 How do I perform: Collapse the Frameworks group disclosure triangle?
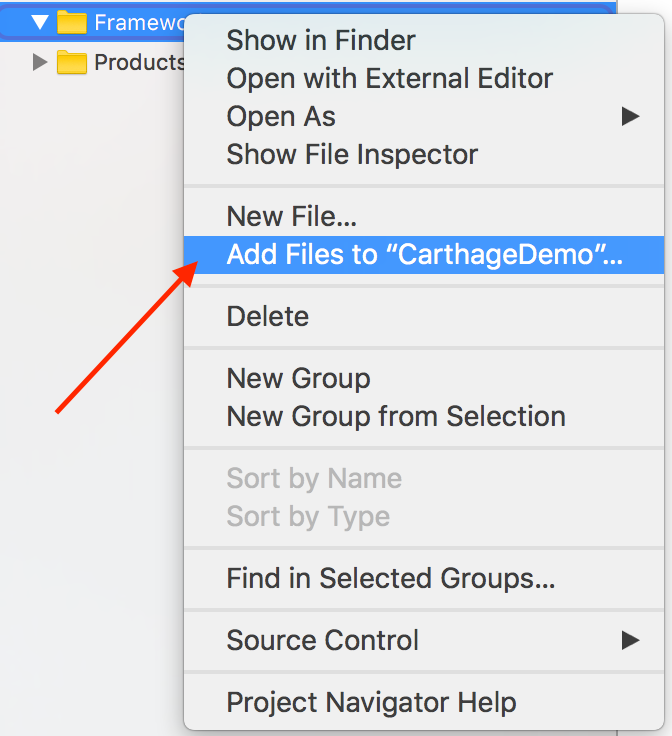click(40, 22)
